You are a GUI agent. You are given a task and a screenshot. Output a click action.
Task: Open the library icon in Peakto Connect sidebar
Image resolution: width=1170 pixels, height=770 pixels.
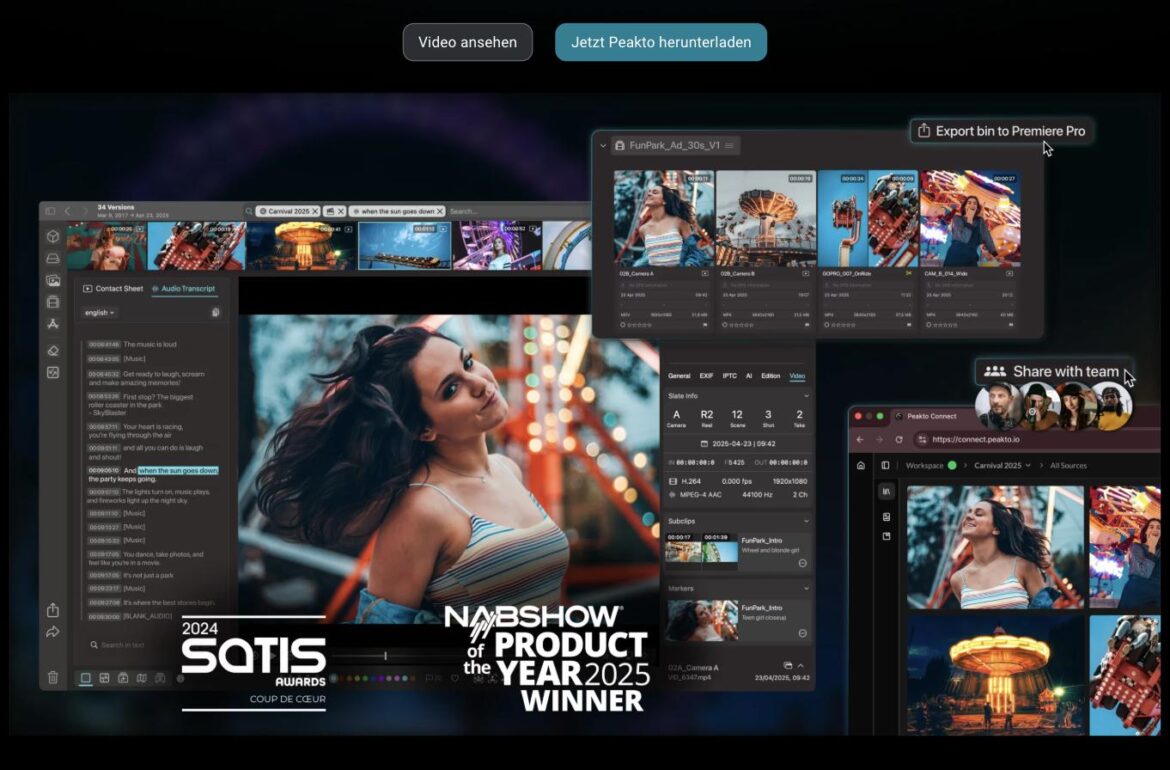(x=886, y=491)
